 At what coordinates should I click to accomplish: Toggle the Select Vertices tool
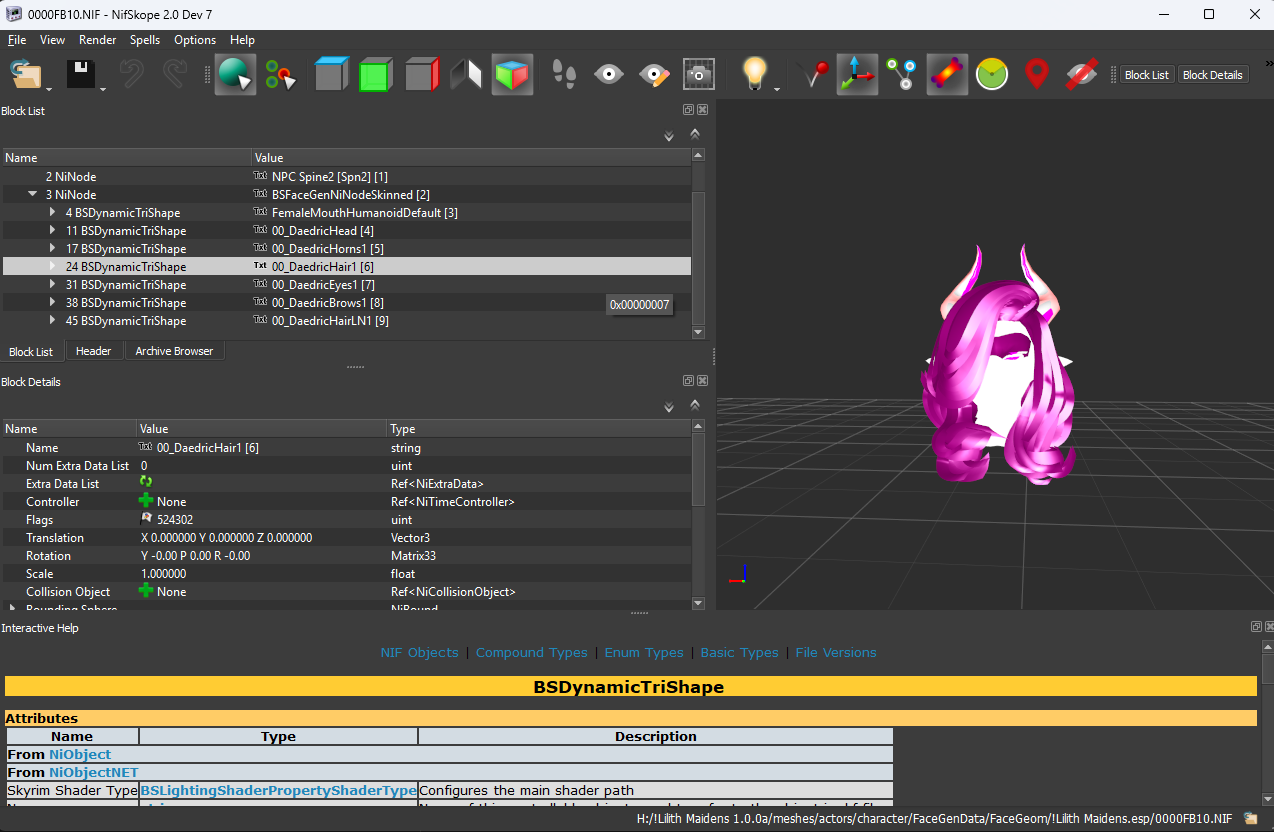[x=281, y=74]
